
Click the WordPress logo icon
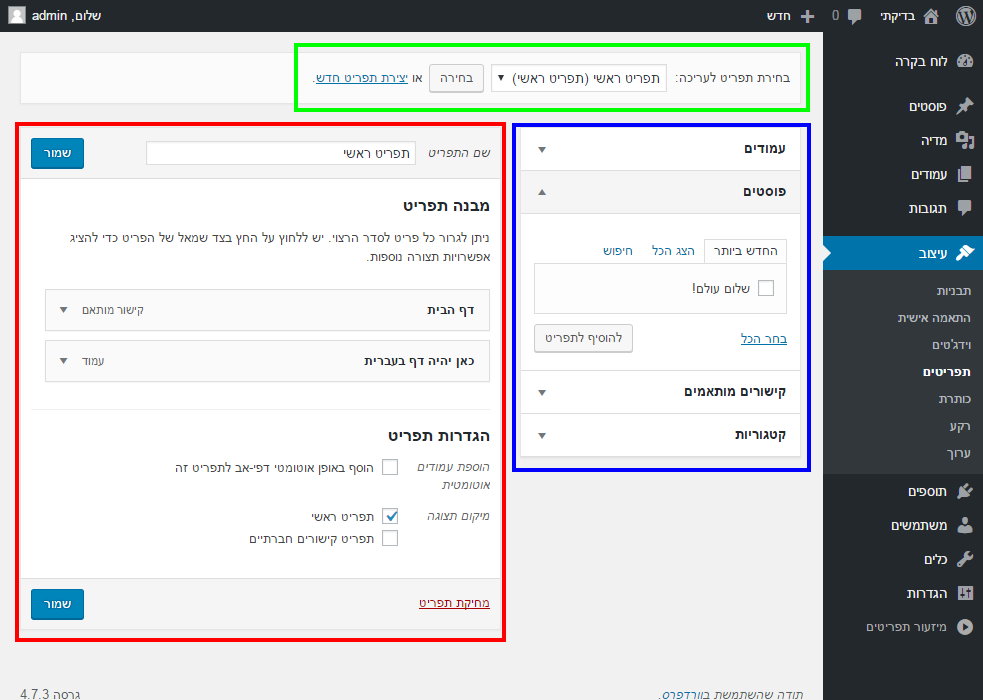coord(965,16)
